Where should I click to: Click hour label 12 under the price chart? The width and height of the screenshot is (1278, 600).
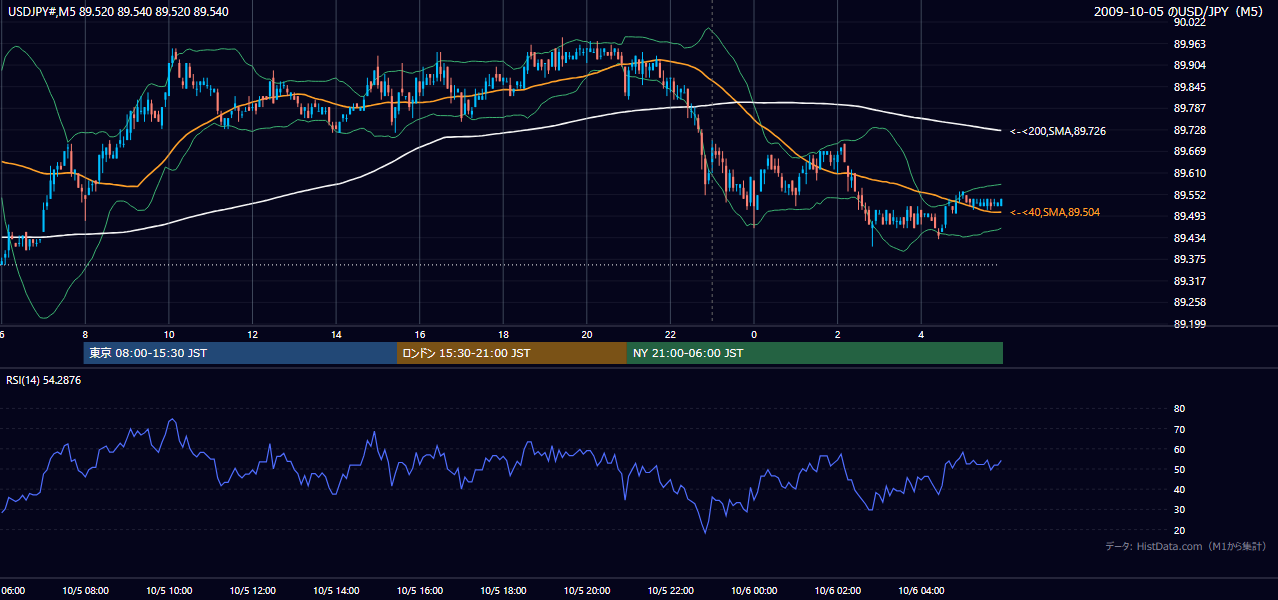[x=253, y=334]
